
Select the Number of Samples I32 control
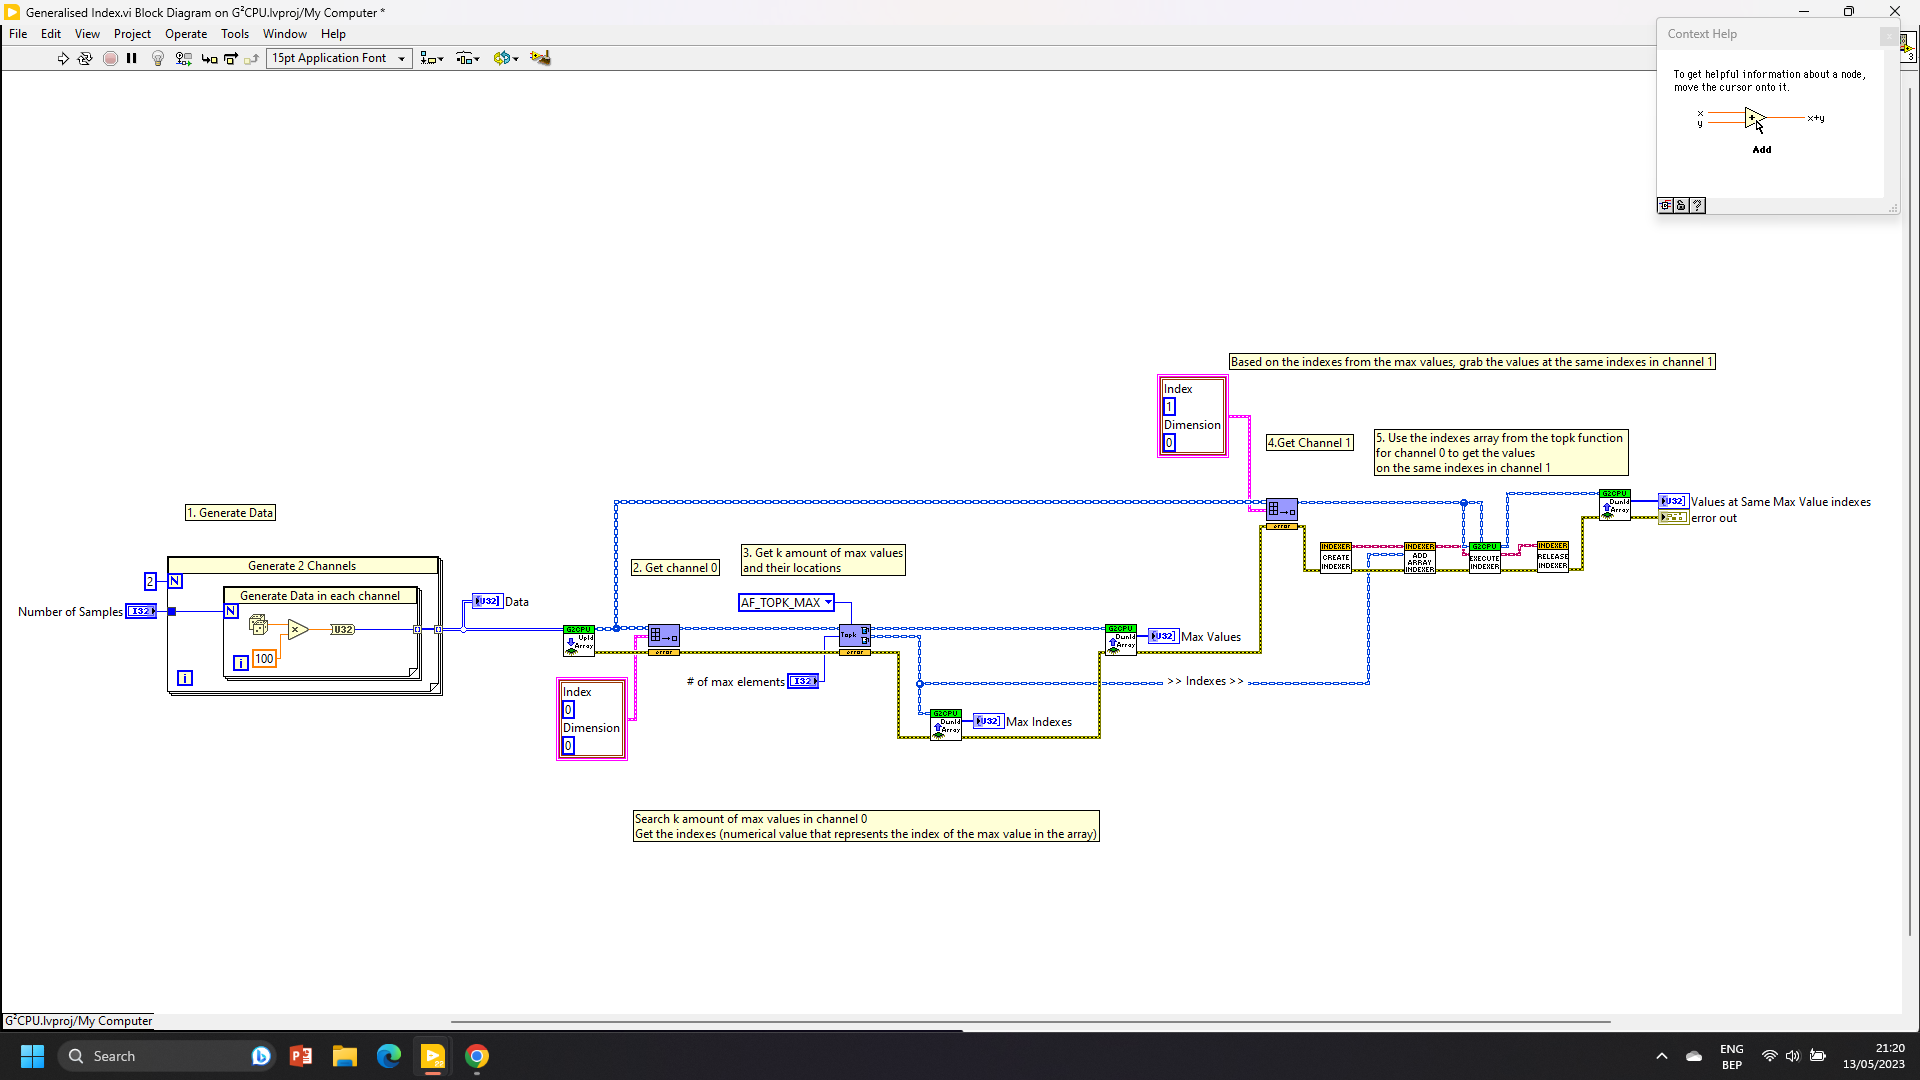[x=141, y=611]
